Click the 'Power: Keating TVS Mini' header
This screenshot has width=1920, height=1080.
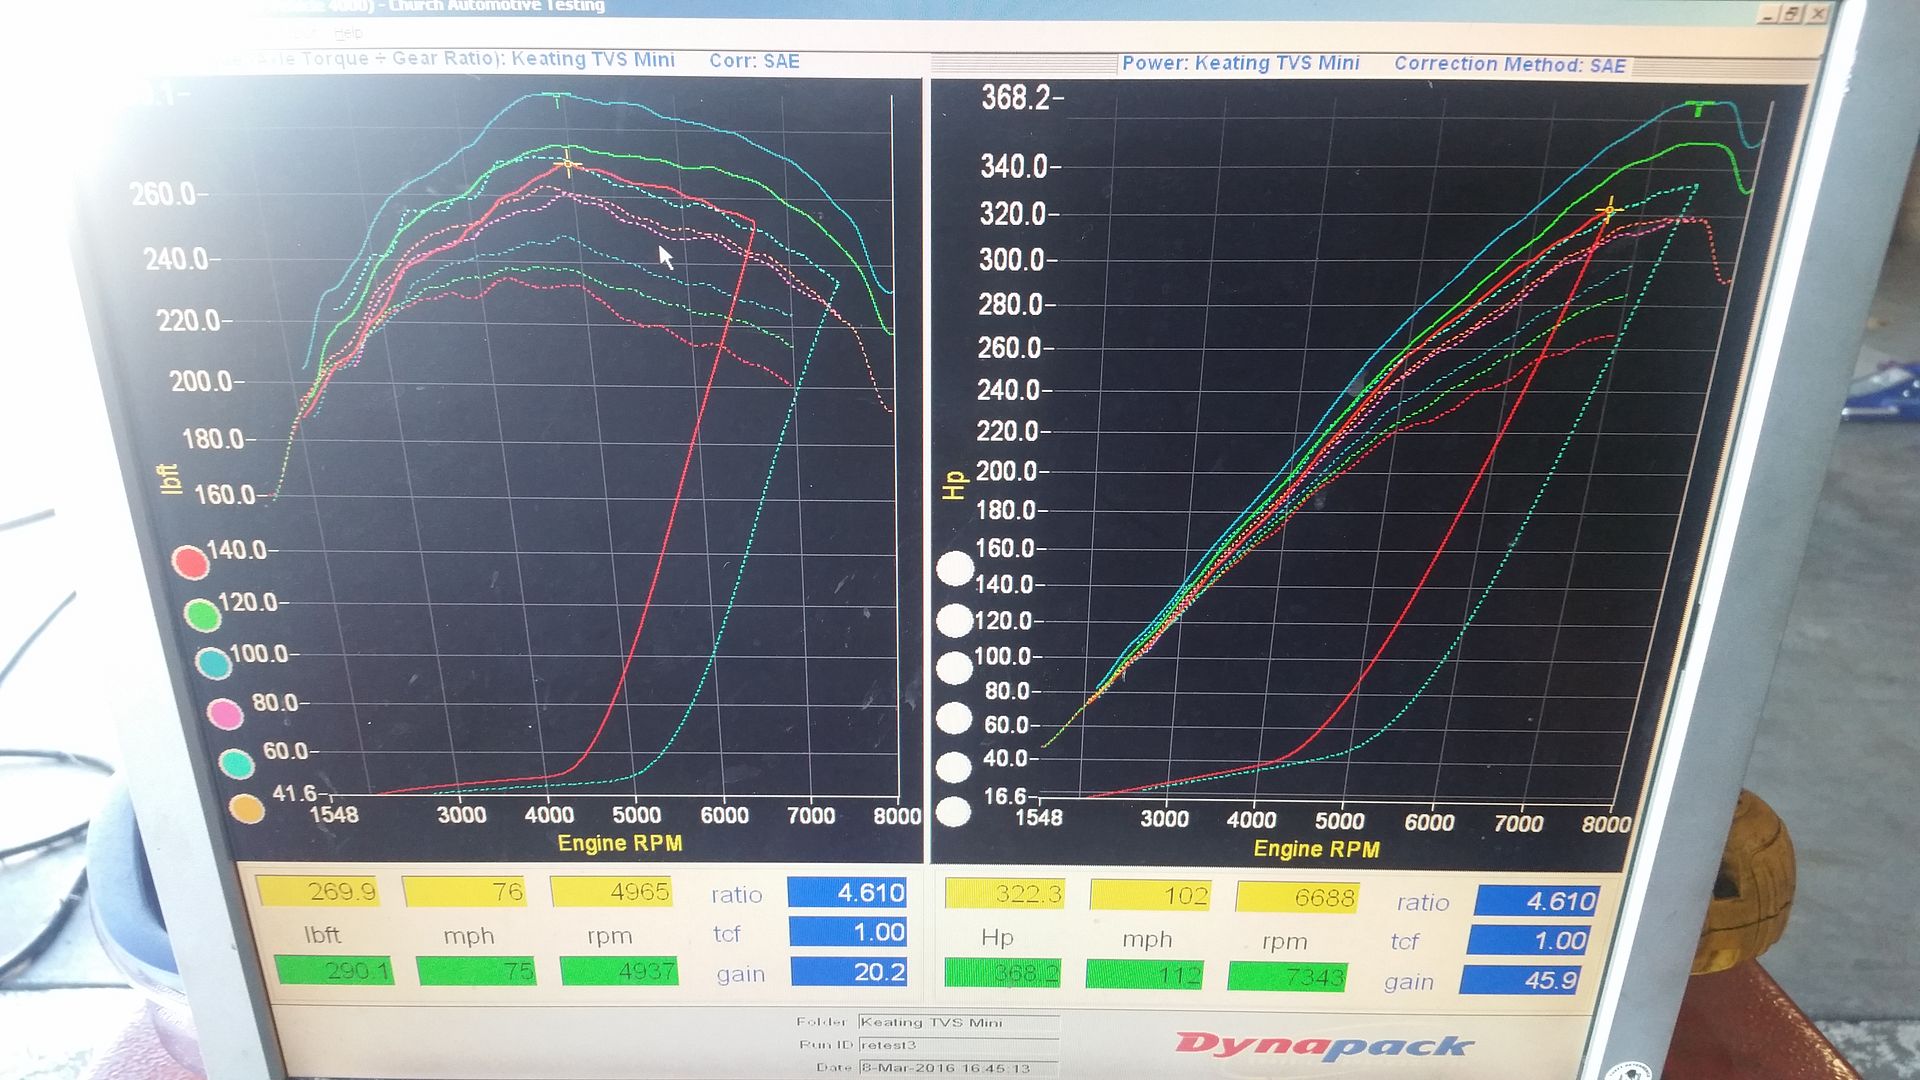click(x=1240, y=63)
